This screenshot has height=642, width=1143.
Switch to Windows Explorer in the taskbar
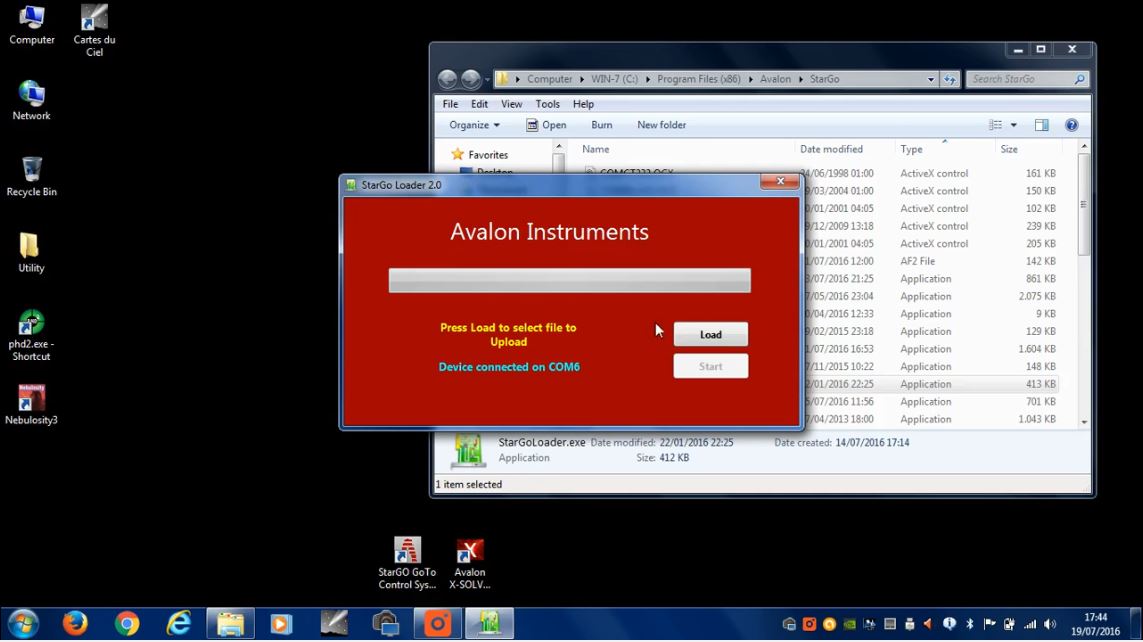pos(230,624)
